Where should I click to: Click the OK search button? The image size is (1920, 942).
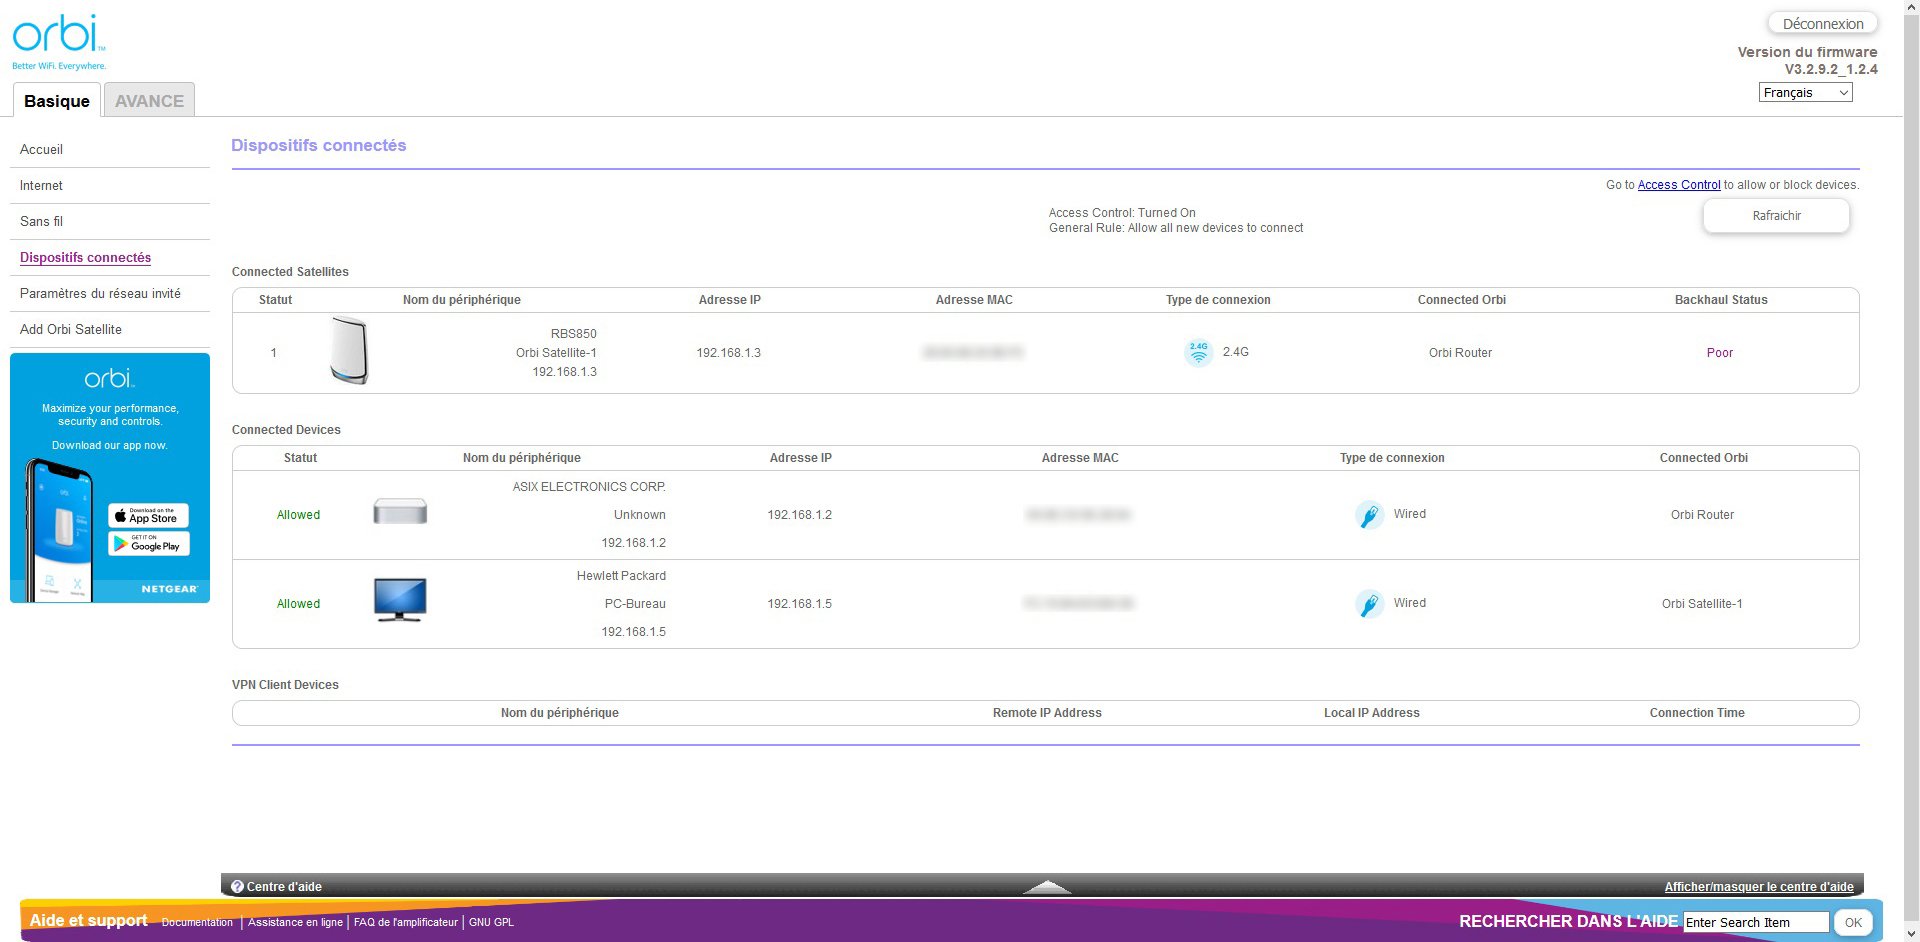(1852, 922)
